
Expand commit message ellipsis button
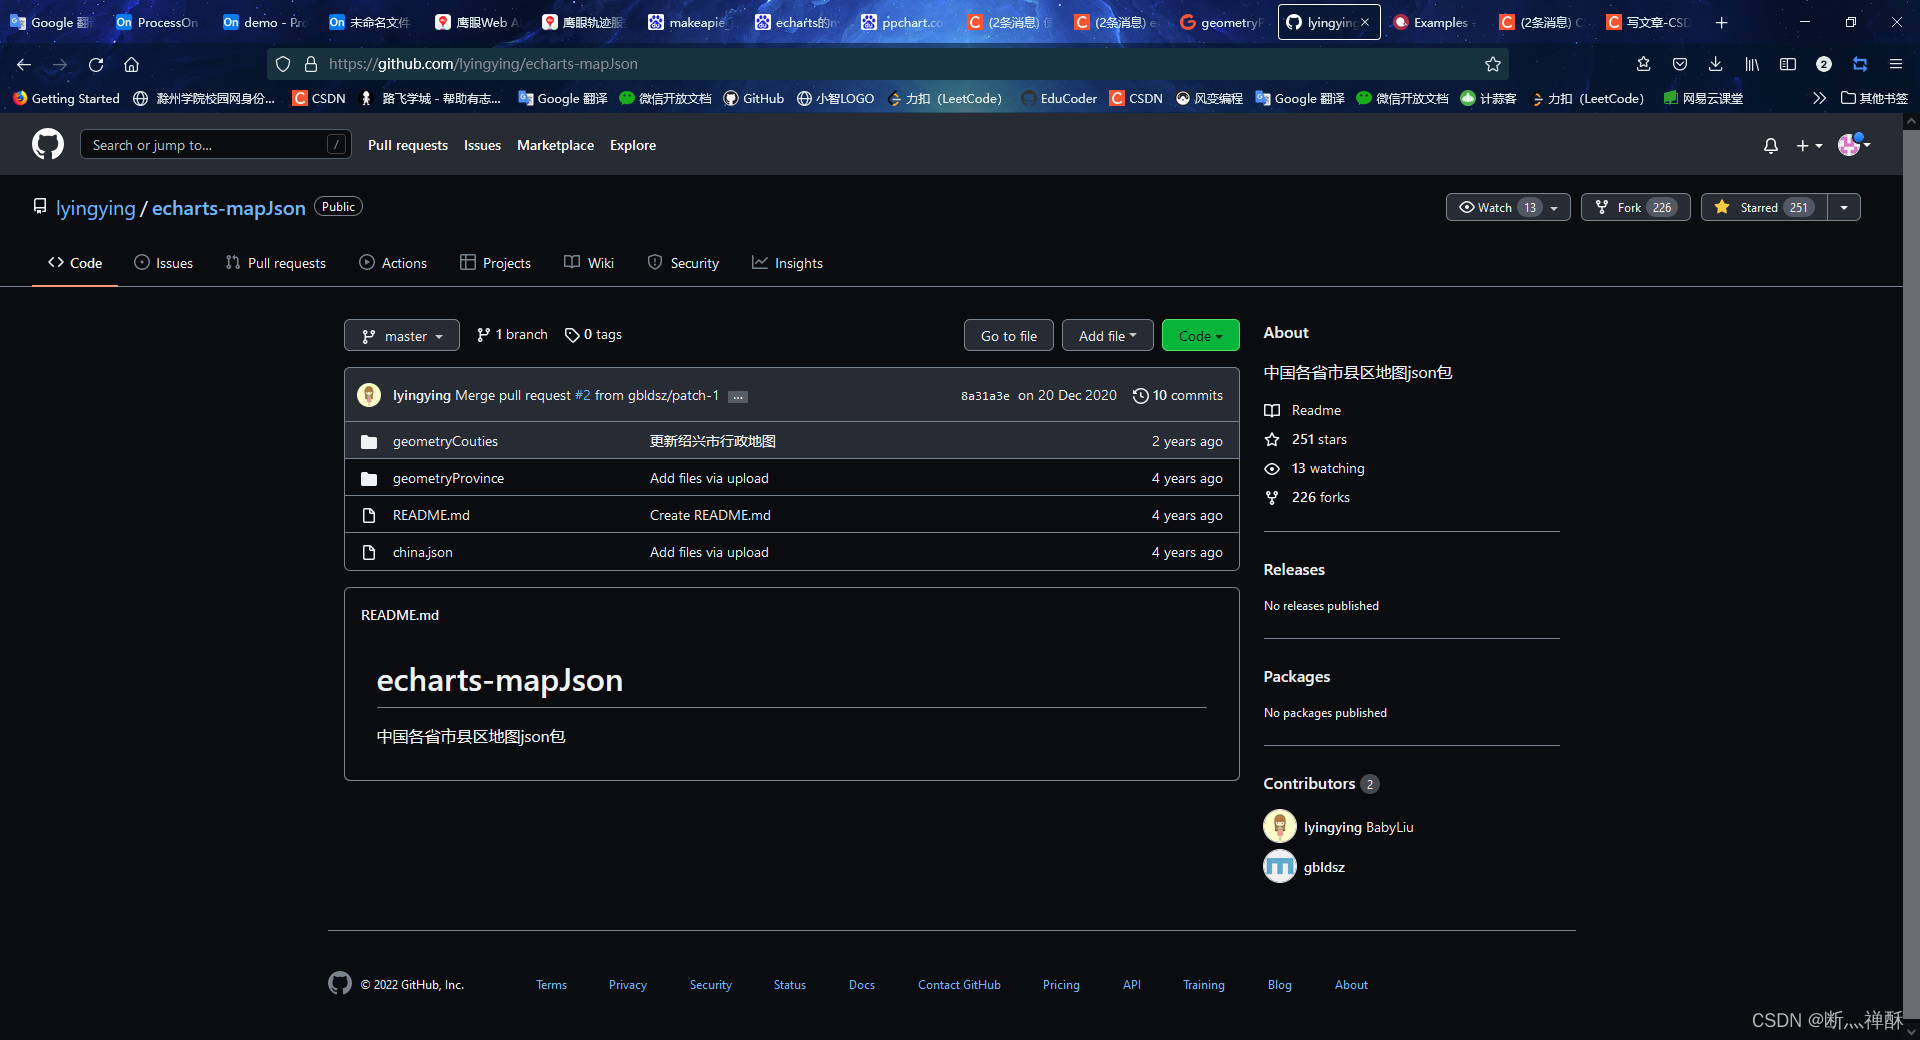click(x=737, y=396)
